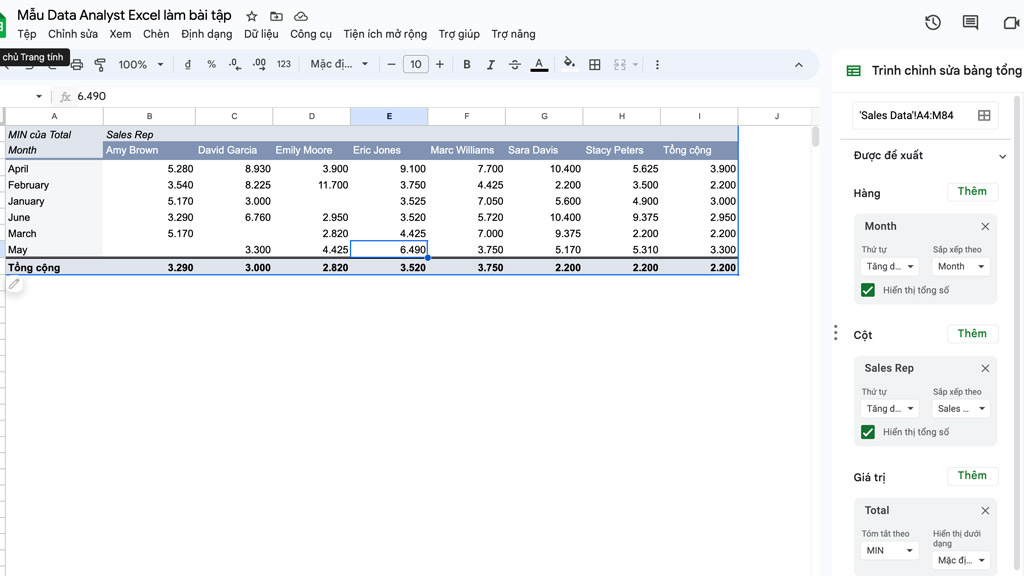
Task: Click the paint format roller icon
Action: coord(100,64)
